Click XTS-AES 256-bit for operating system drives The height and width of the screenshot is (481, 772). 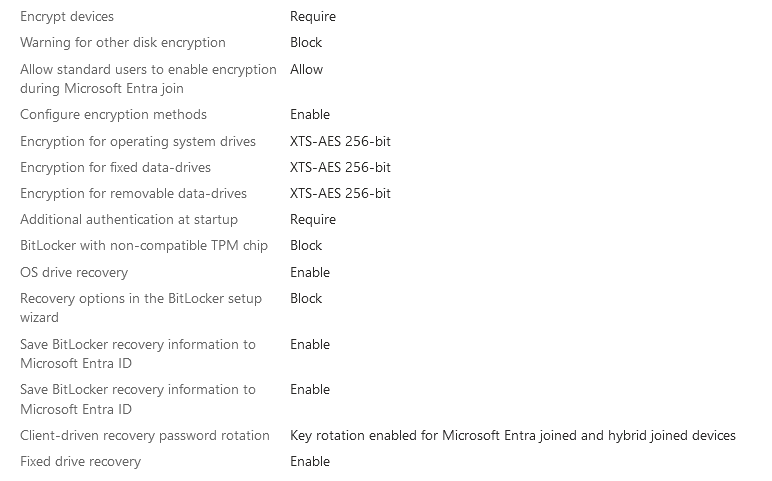(x=340, y=141)
